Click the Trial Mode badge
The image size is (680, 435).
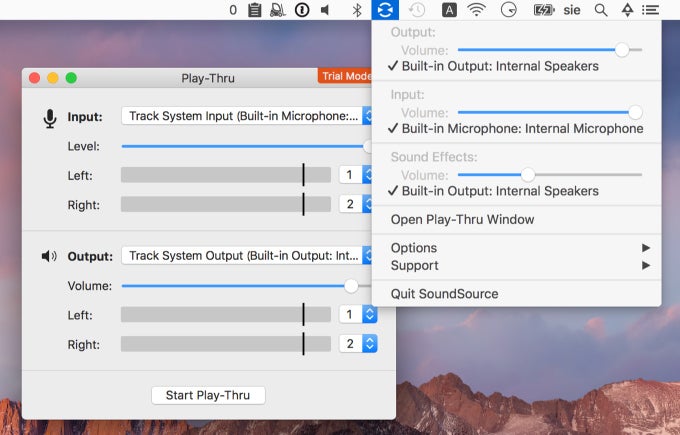345,76
